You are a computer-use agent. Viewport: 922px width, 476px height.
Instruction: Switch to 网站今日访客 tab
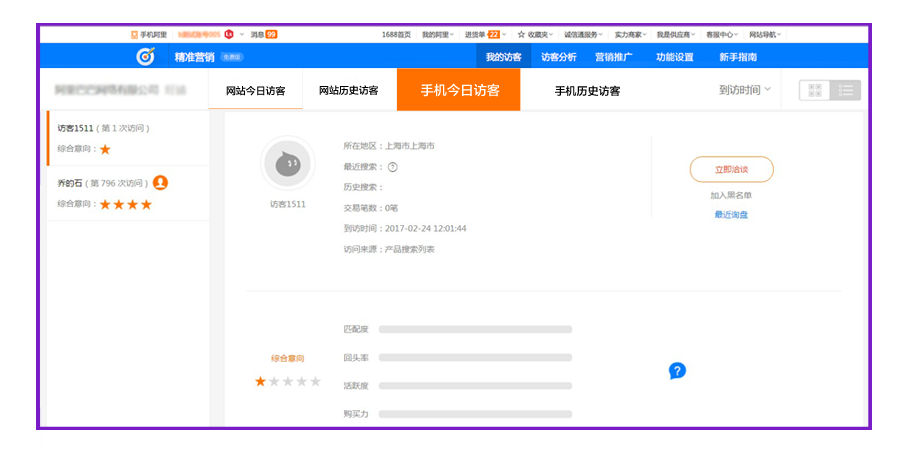pos(256,90)
